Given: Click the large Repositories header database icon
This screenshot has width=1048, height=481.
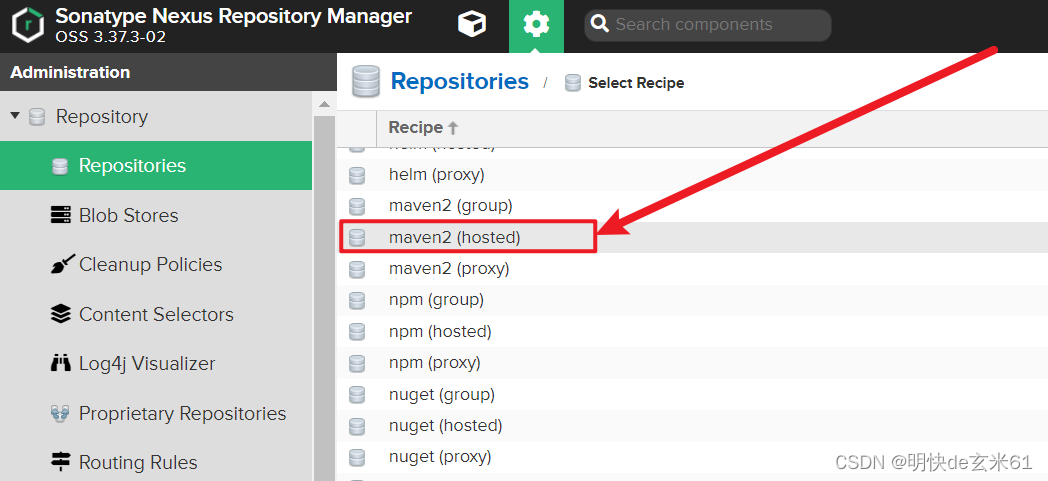Looking at the screenshot, I should coord(366,82).
